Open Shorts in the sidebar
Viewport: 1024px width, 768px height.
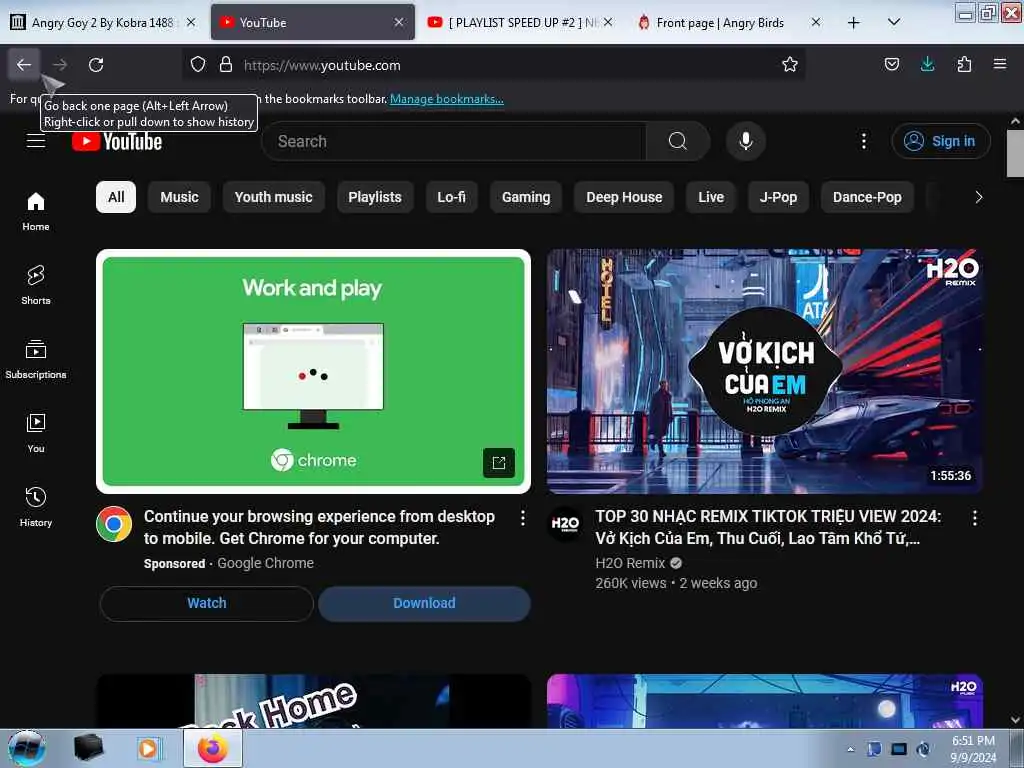click(36, 285)
